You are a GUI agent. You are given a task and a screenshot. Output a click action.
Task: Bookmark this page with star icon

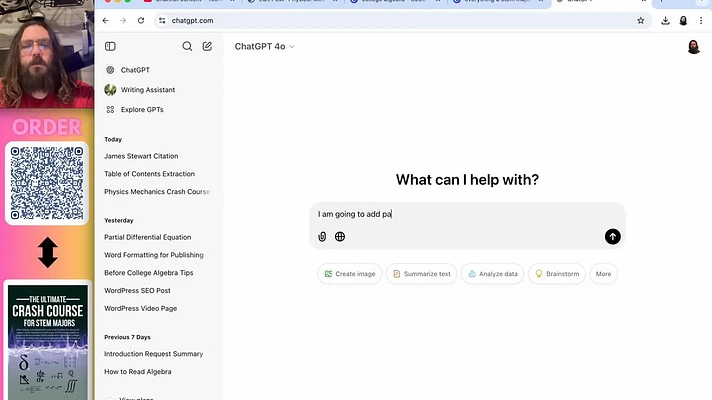(x=640, y=20)
